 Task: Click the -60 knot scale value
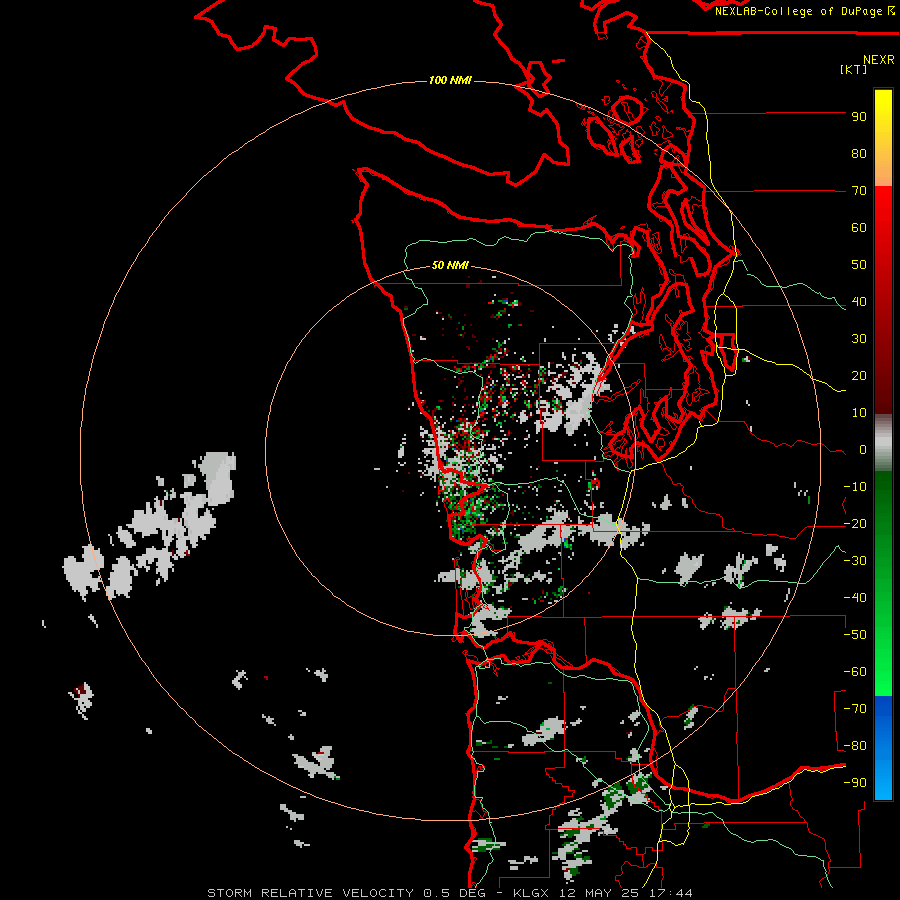pyautogui.click(x=855, y=672)
